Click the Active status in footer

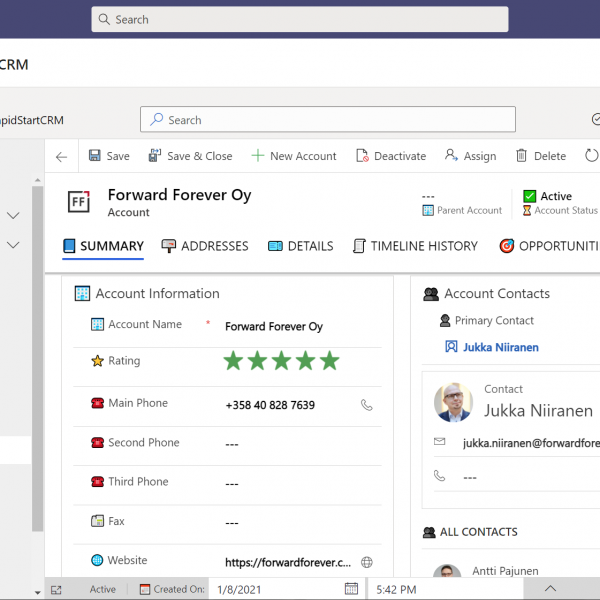pos(103,589)
